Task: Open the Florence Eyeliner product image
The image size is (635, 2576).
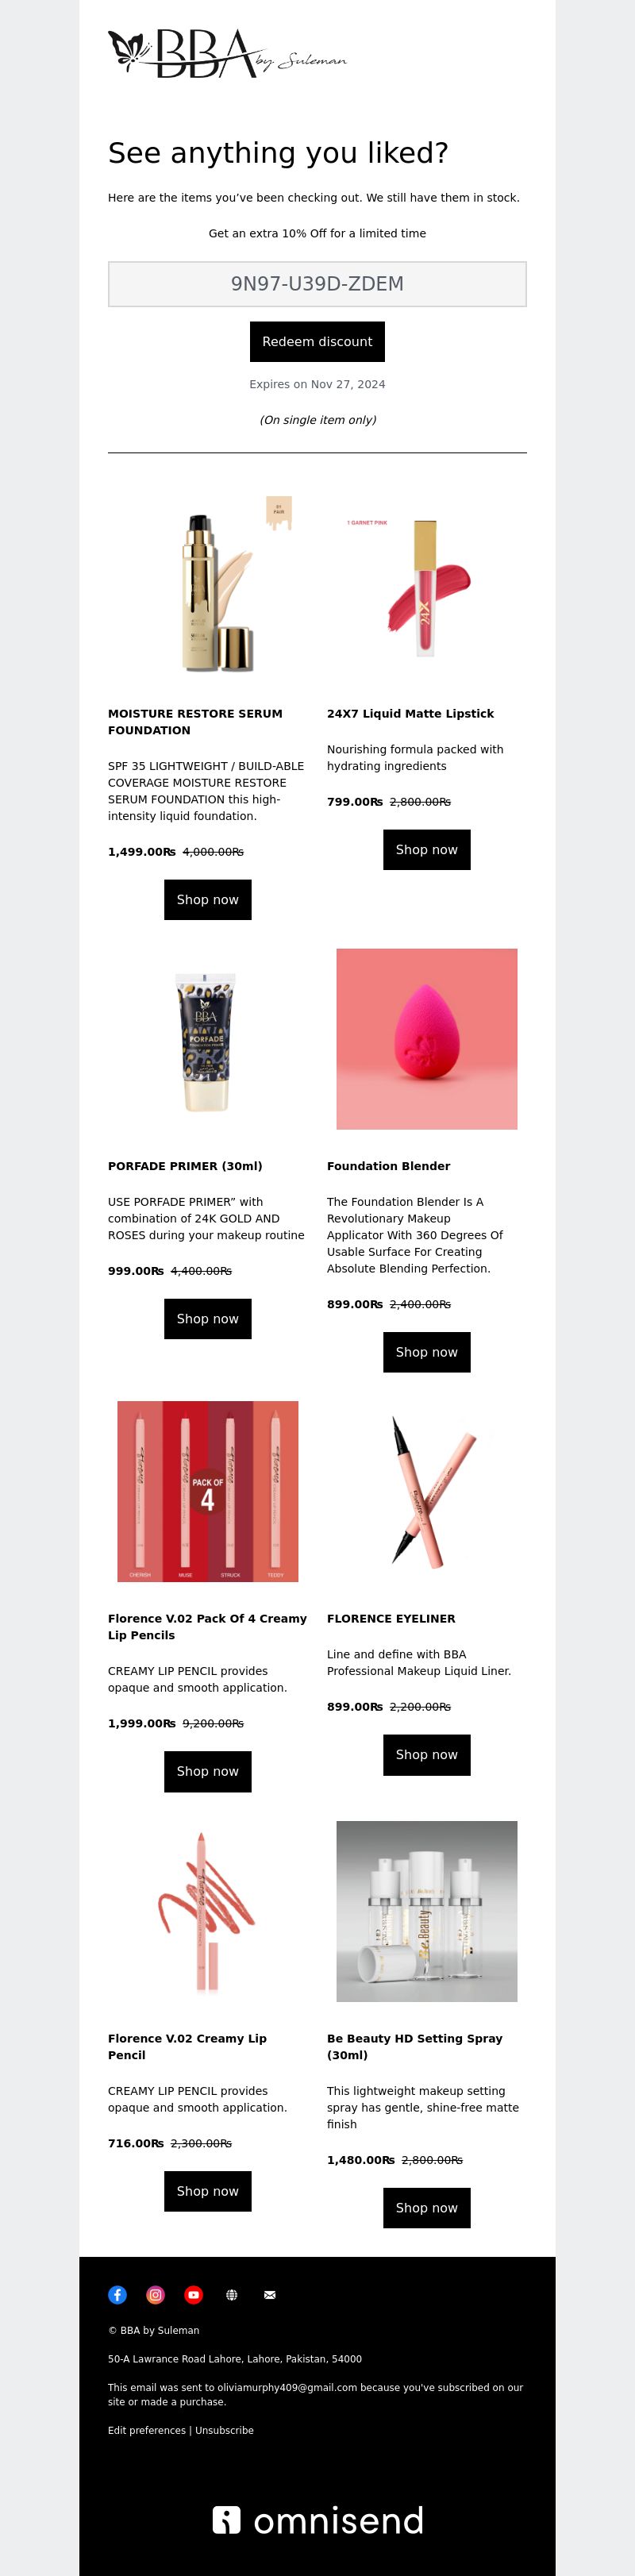Action: coord(427,1491)
